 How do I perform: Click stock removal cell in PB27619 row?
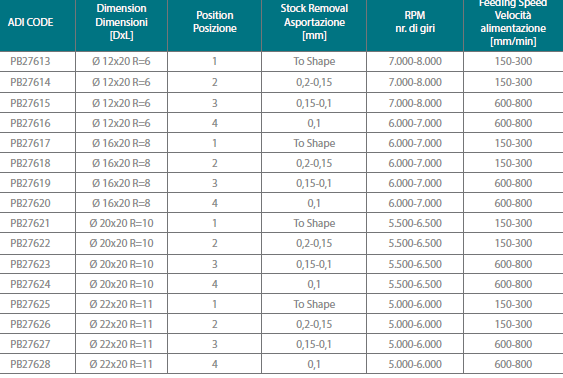click(314, 183)
